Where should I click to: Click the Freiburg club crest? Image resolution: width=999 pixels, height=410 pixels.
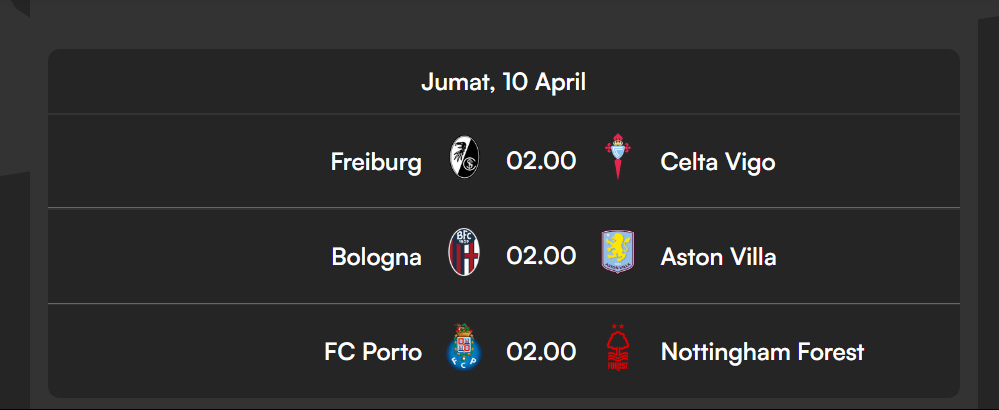pos(464,160)
